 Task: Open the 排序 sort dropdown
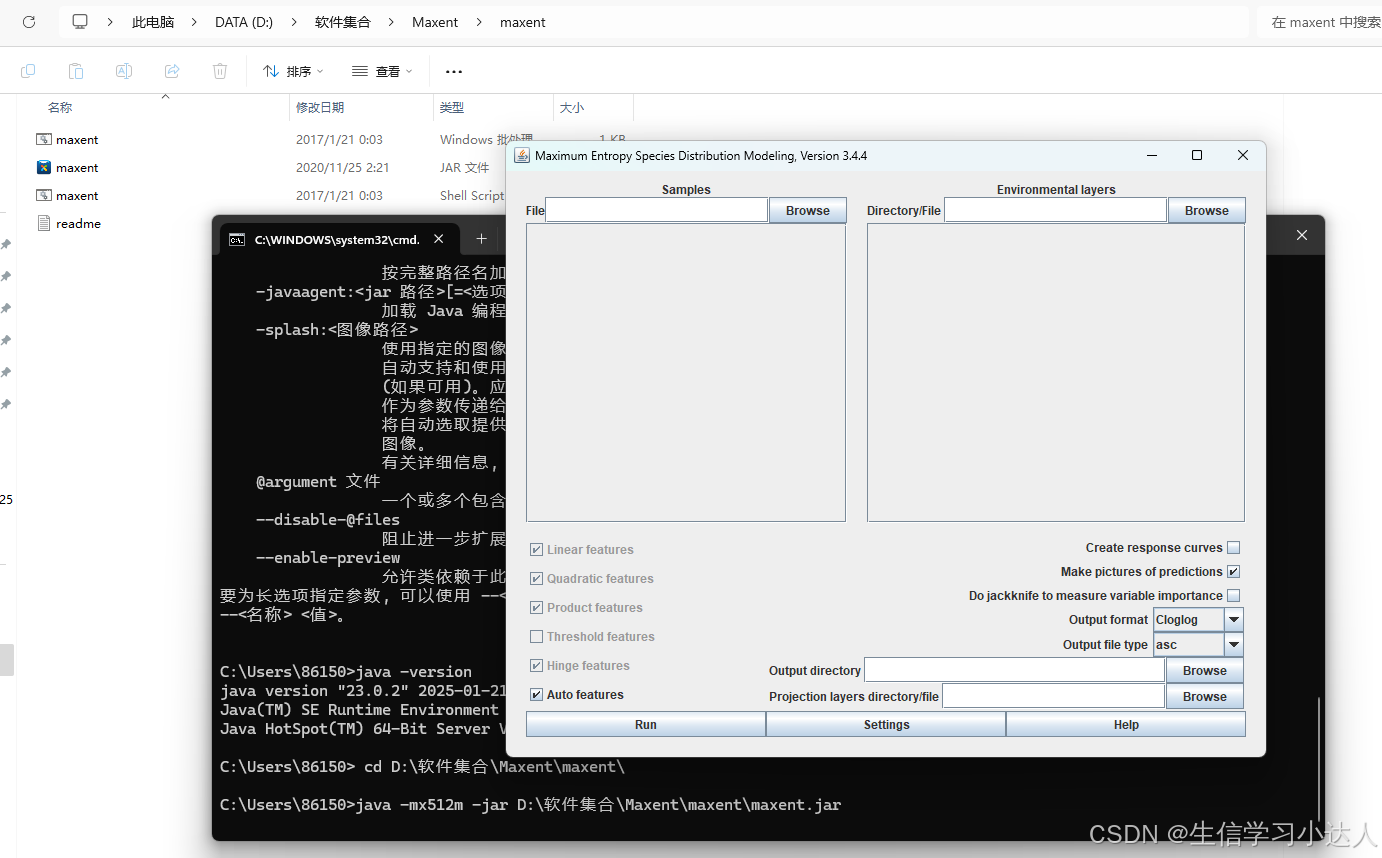point(292,71)
